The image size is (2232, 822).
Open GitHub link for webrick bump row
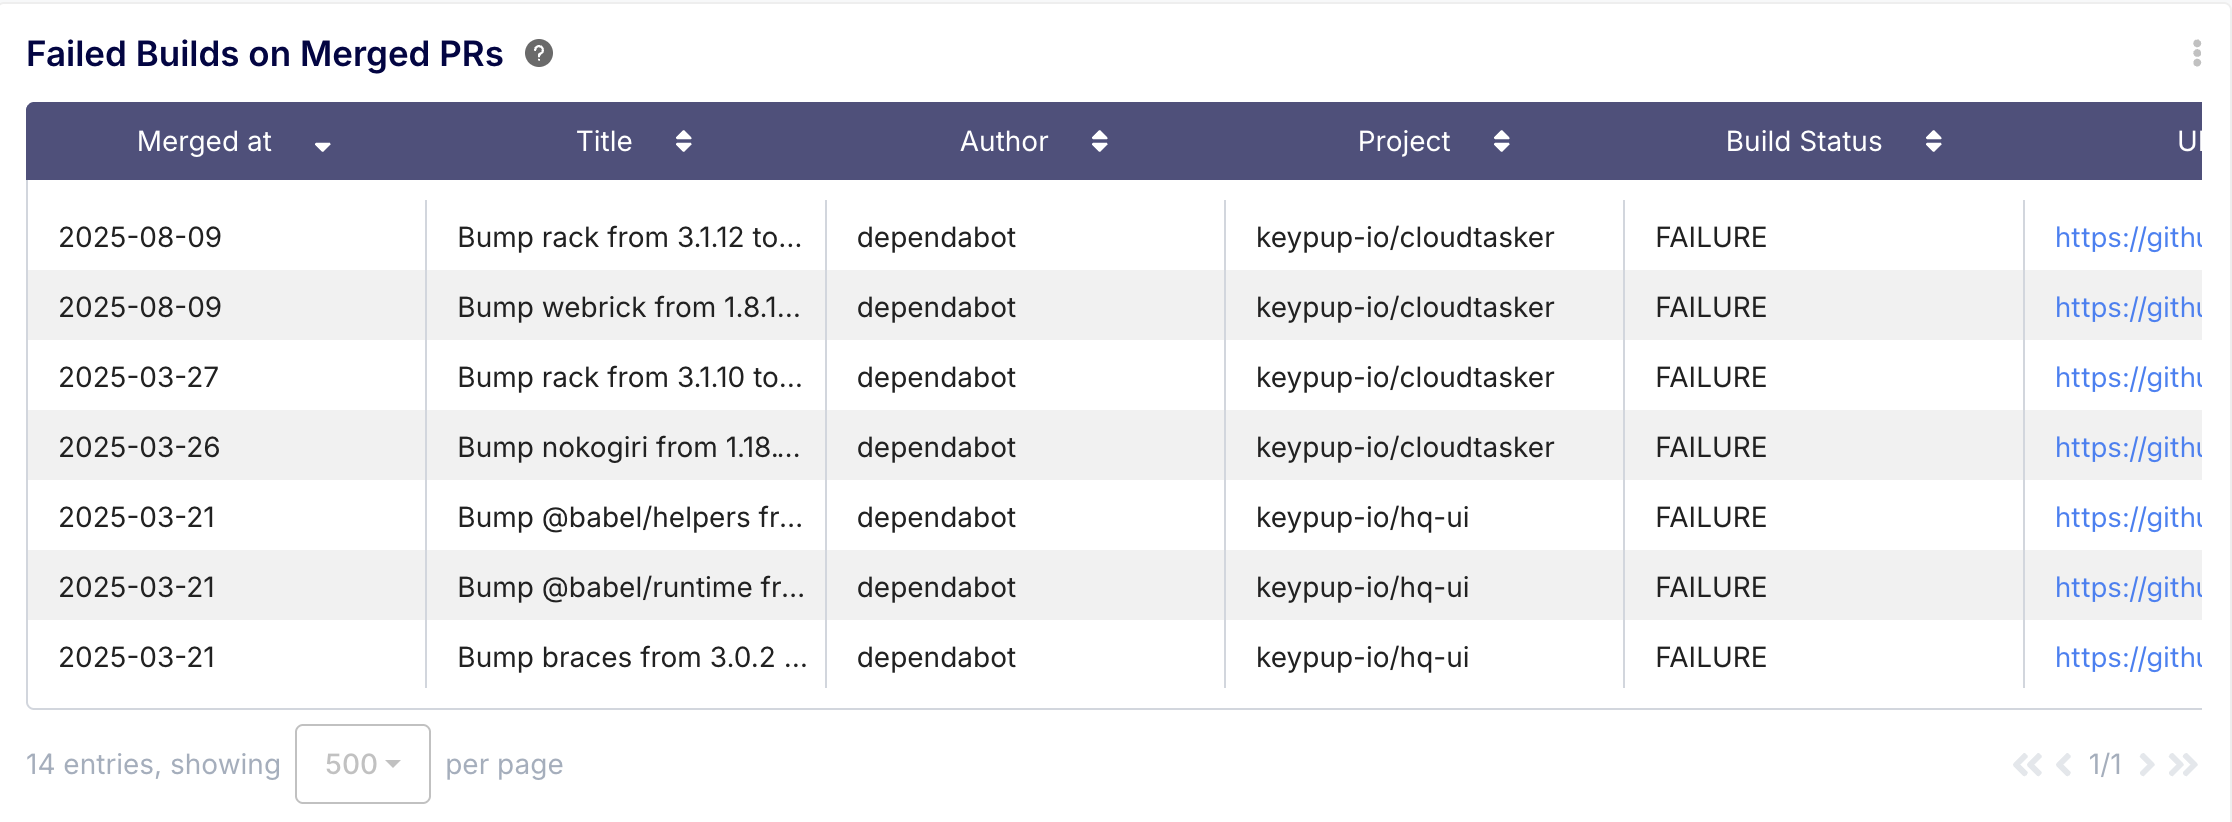[2127, 307]
